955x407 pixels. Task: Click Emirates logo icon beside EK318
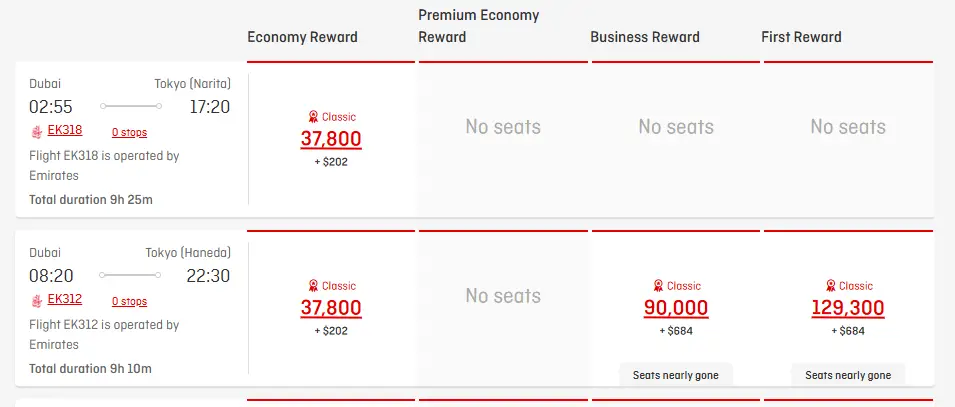tap(38, 131)
